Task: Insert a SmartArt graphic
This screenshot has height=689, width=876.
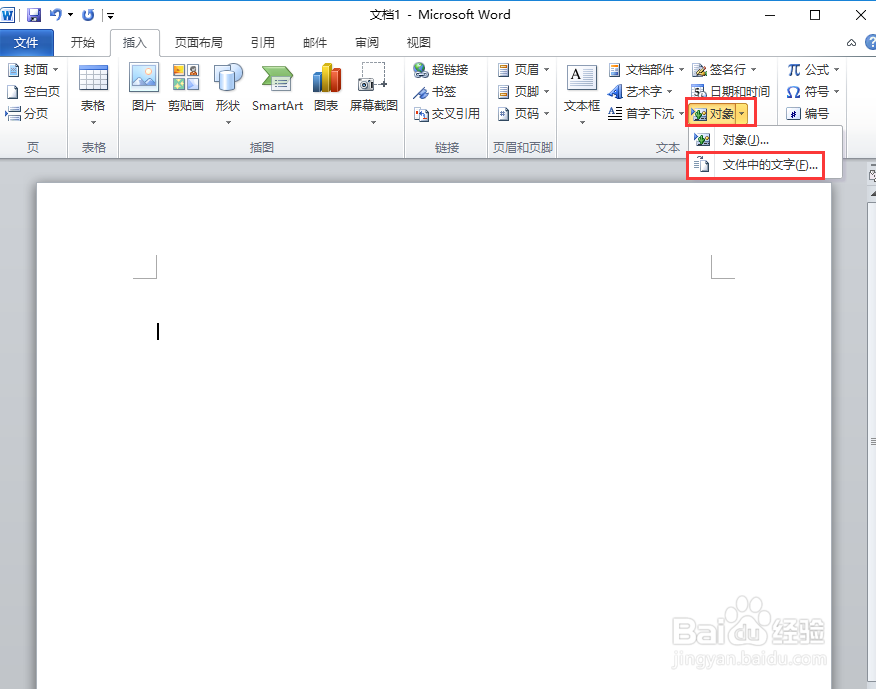Action: click(x=277, y=88)
